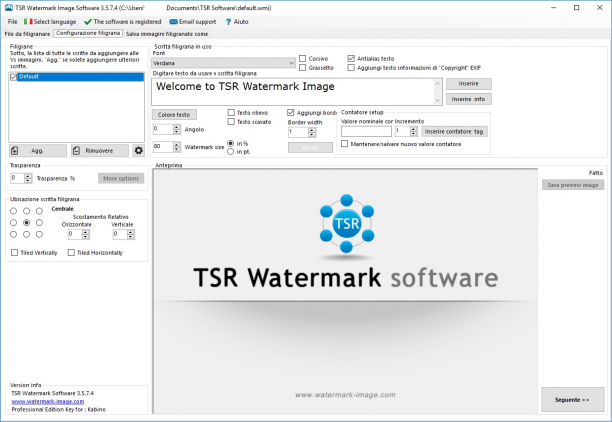Click the Agg. add watermark button

pos(38,151)
